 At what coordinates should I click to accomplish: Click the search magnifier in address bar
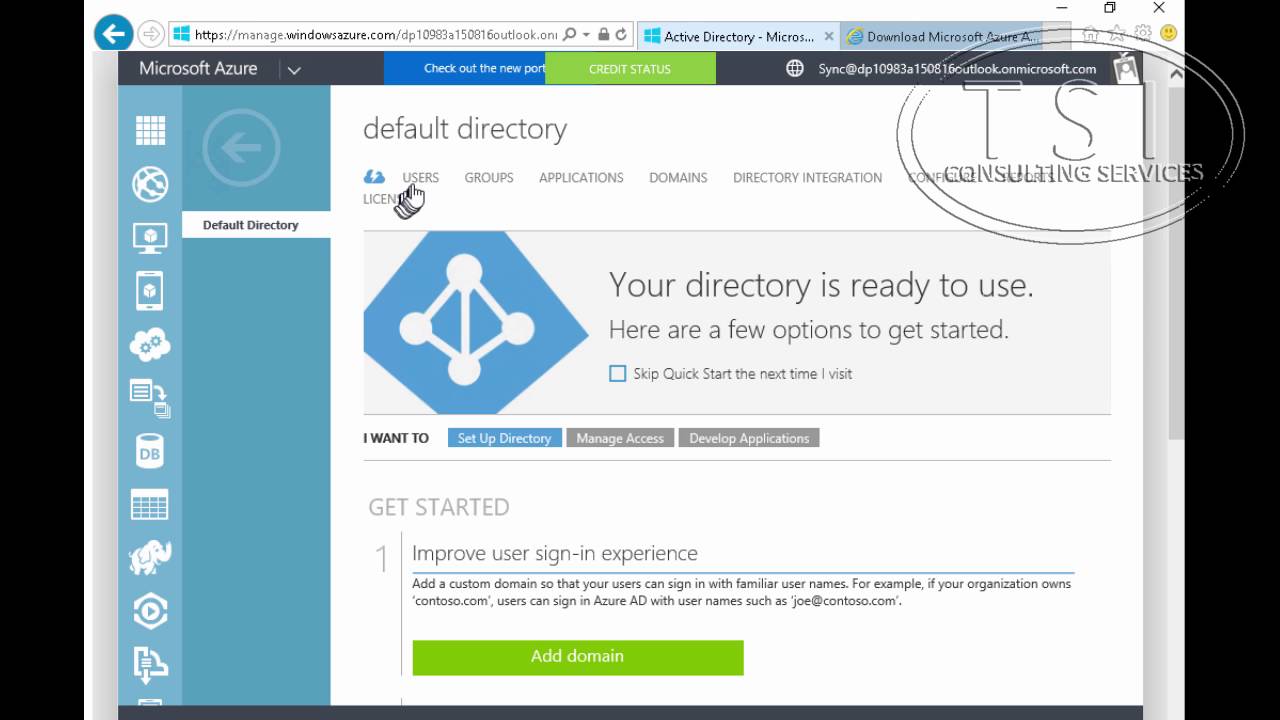tap(570, 34)
